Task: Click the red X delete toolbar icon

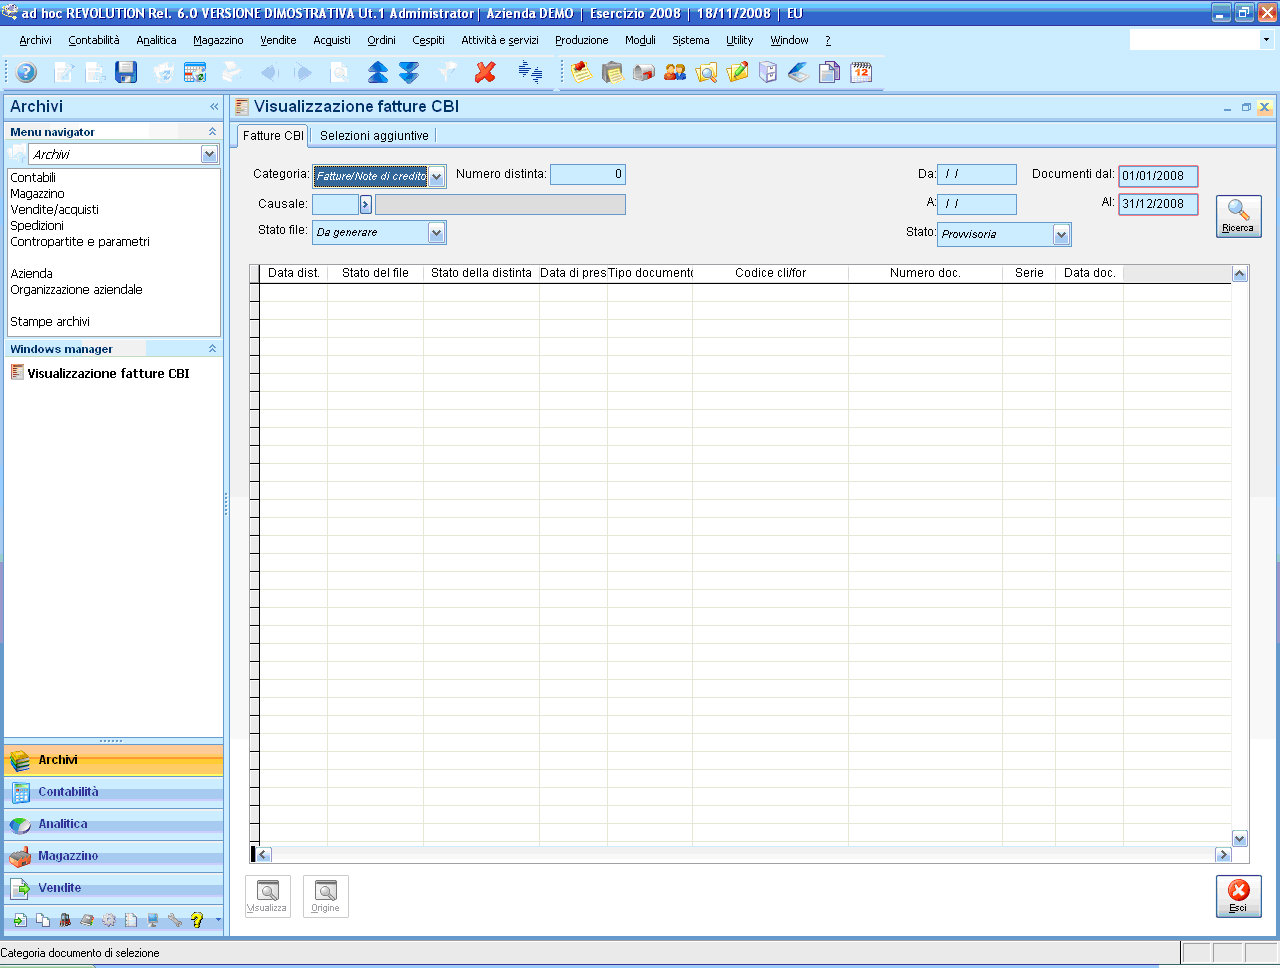Action: click(x=486, y=72)
